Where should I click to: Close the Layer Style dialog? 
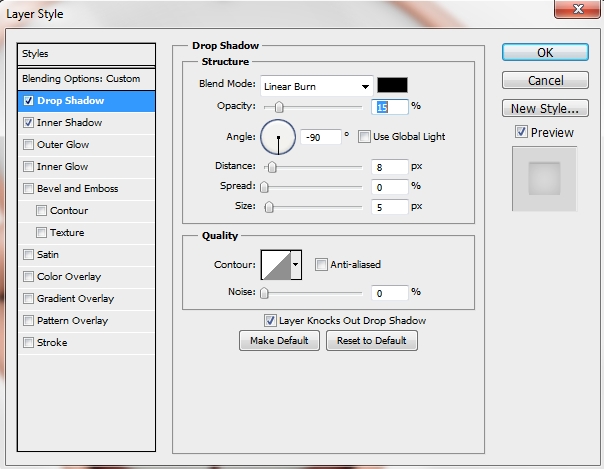(x=578, y=8)
